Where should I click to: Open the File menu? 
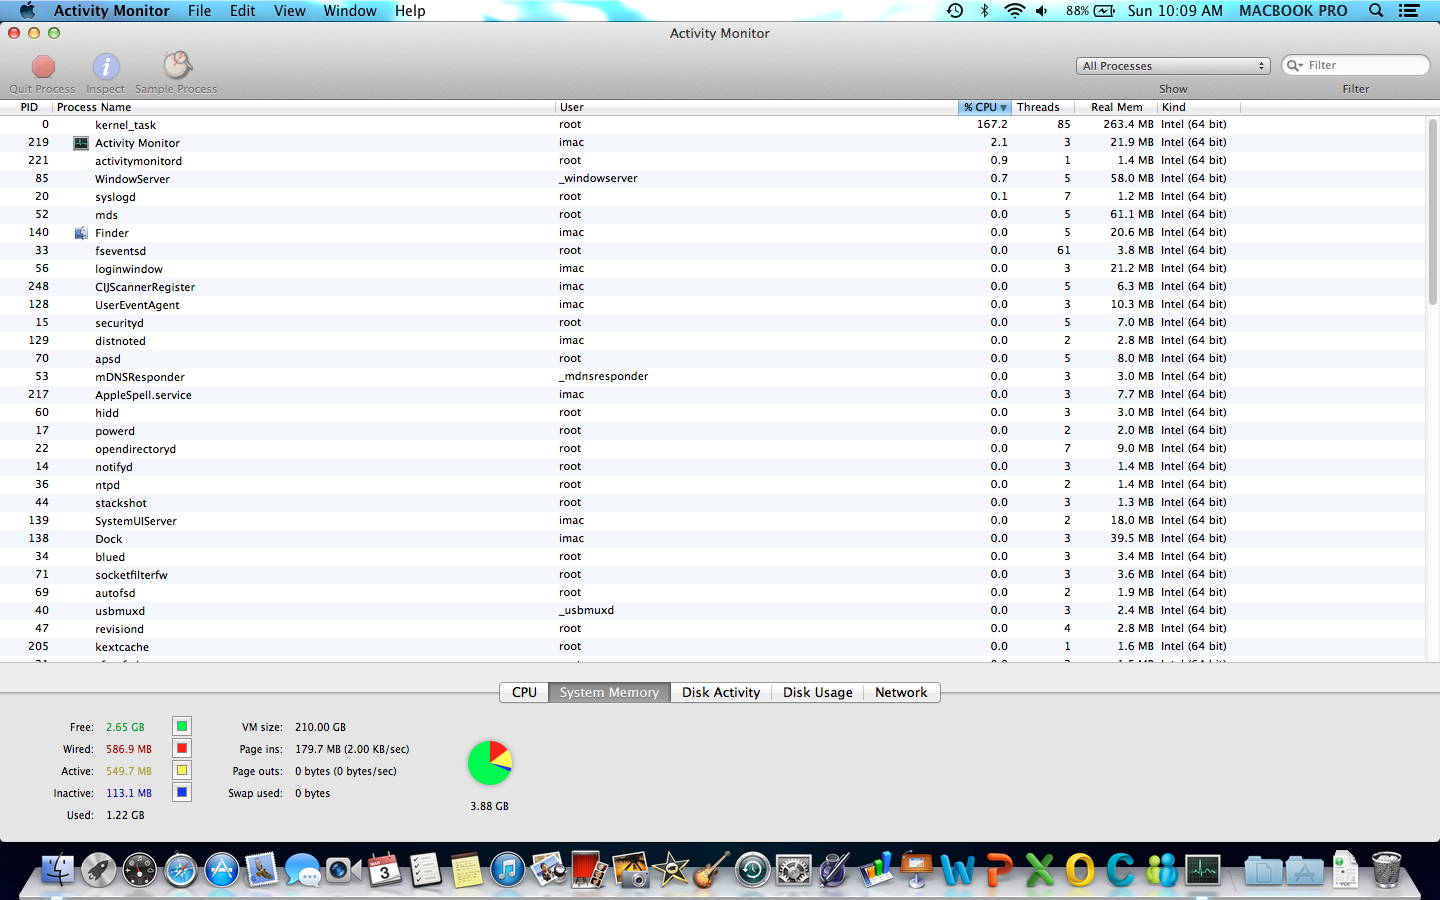[200, 10]
